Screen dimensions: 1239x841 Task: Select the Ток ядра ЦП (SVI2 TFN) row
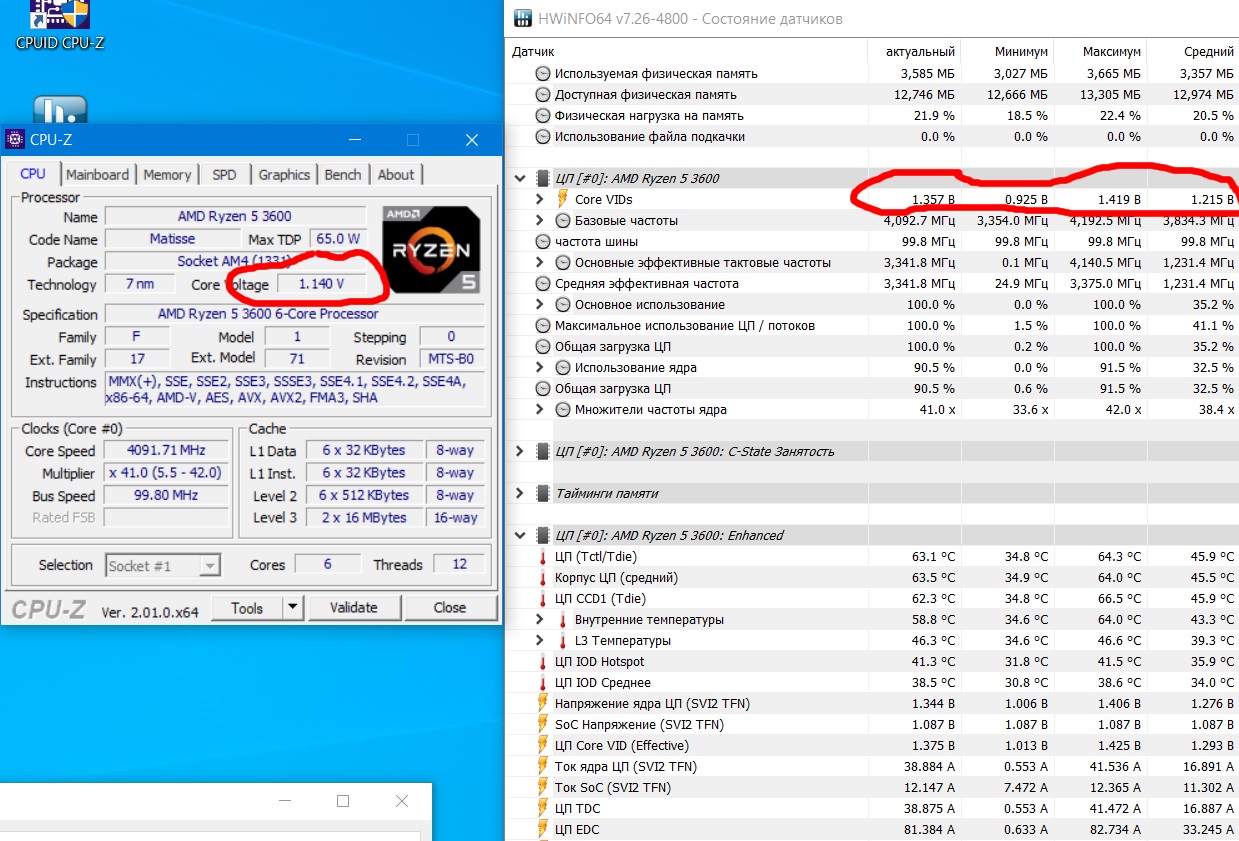873,766
